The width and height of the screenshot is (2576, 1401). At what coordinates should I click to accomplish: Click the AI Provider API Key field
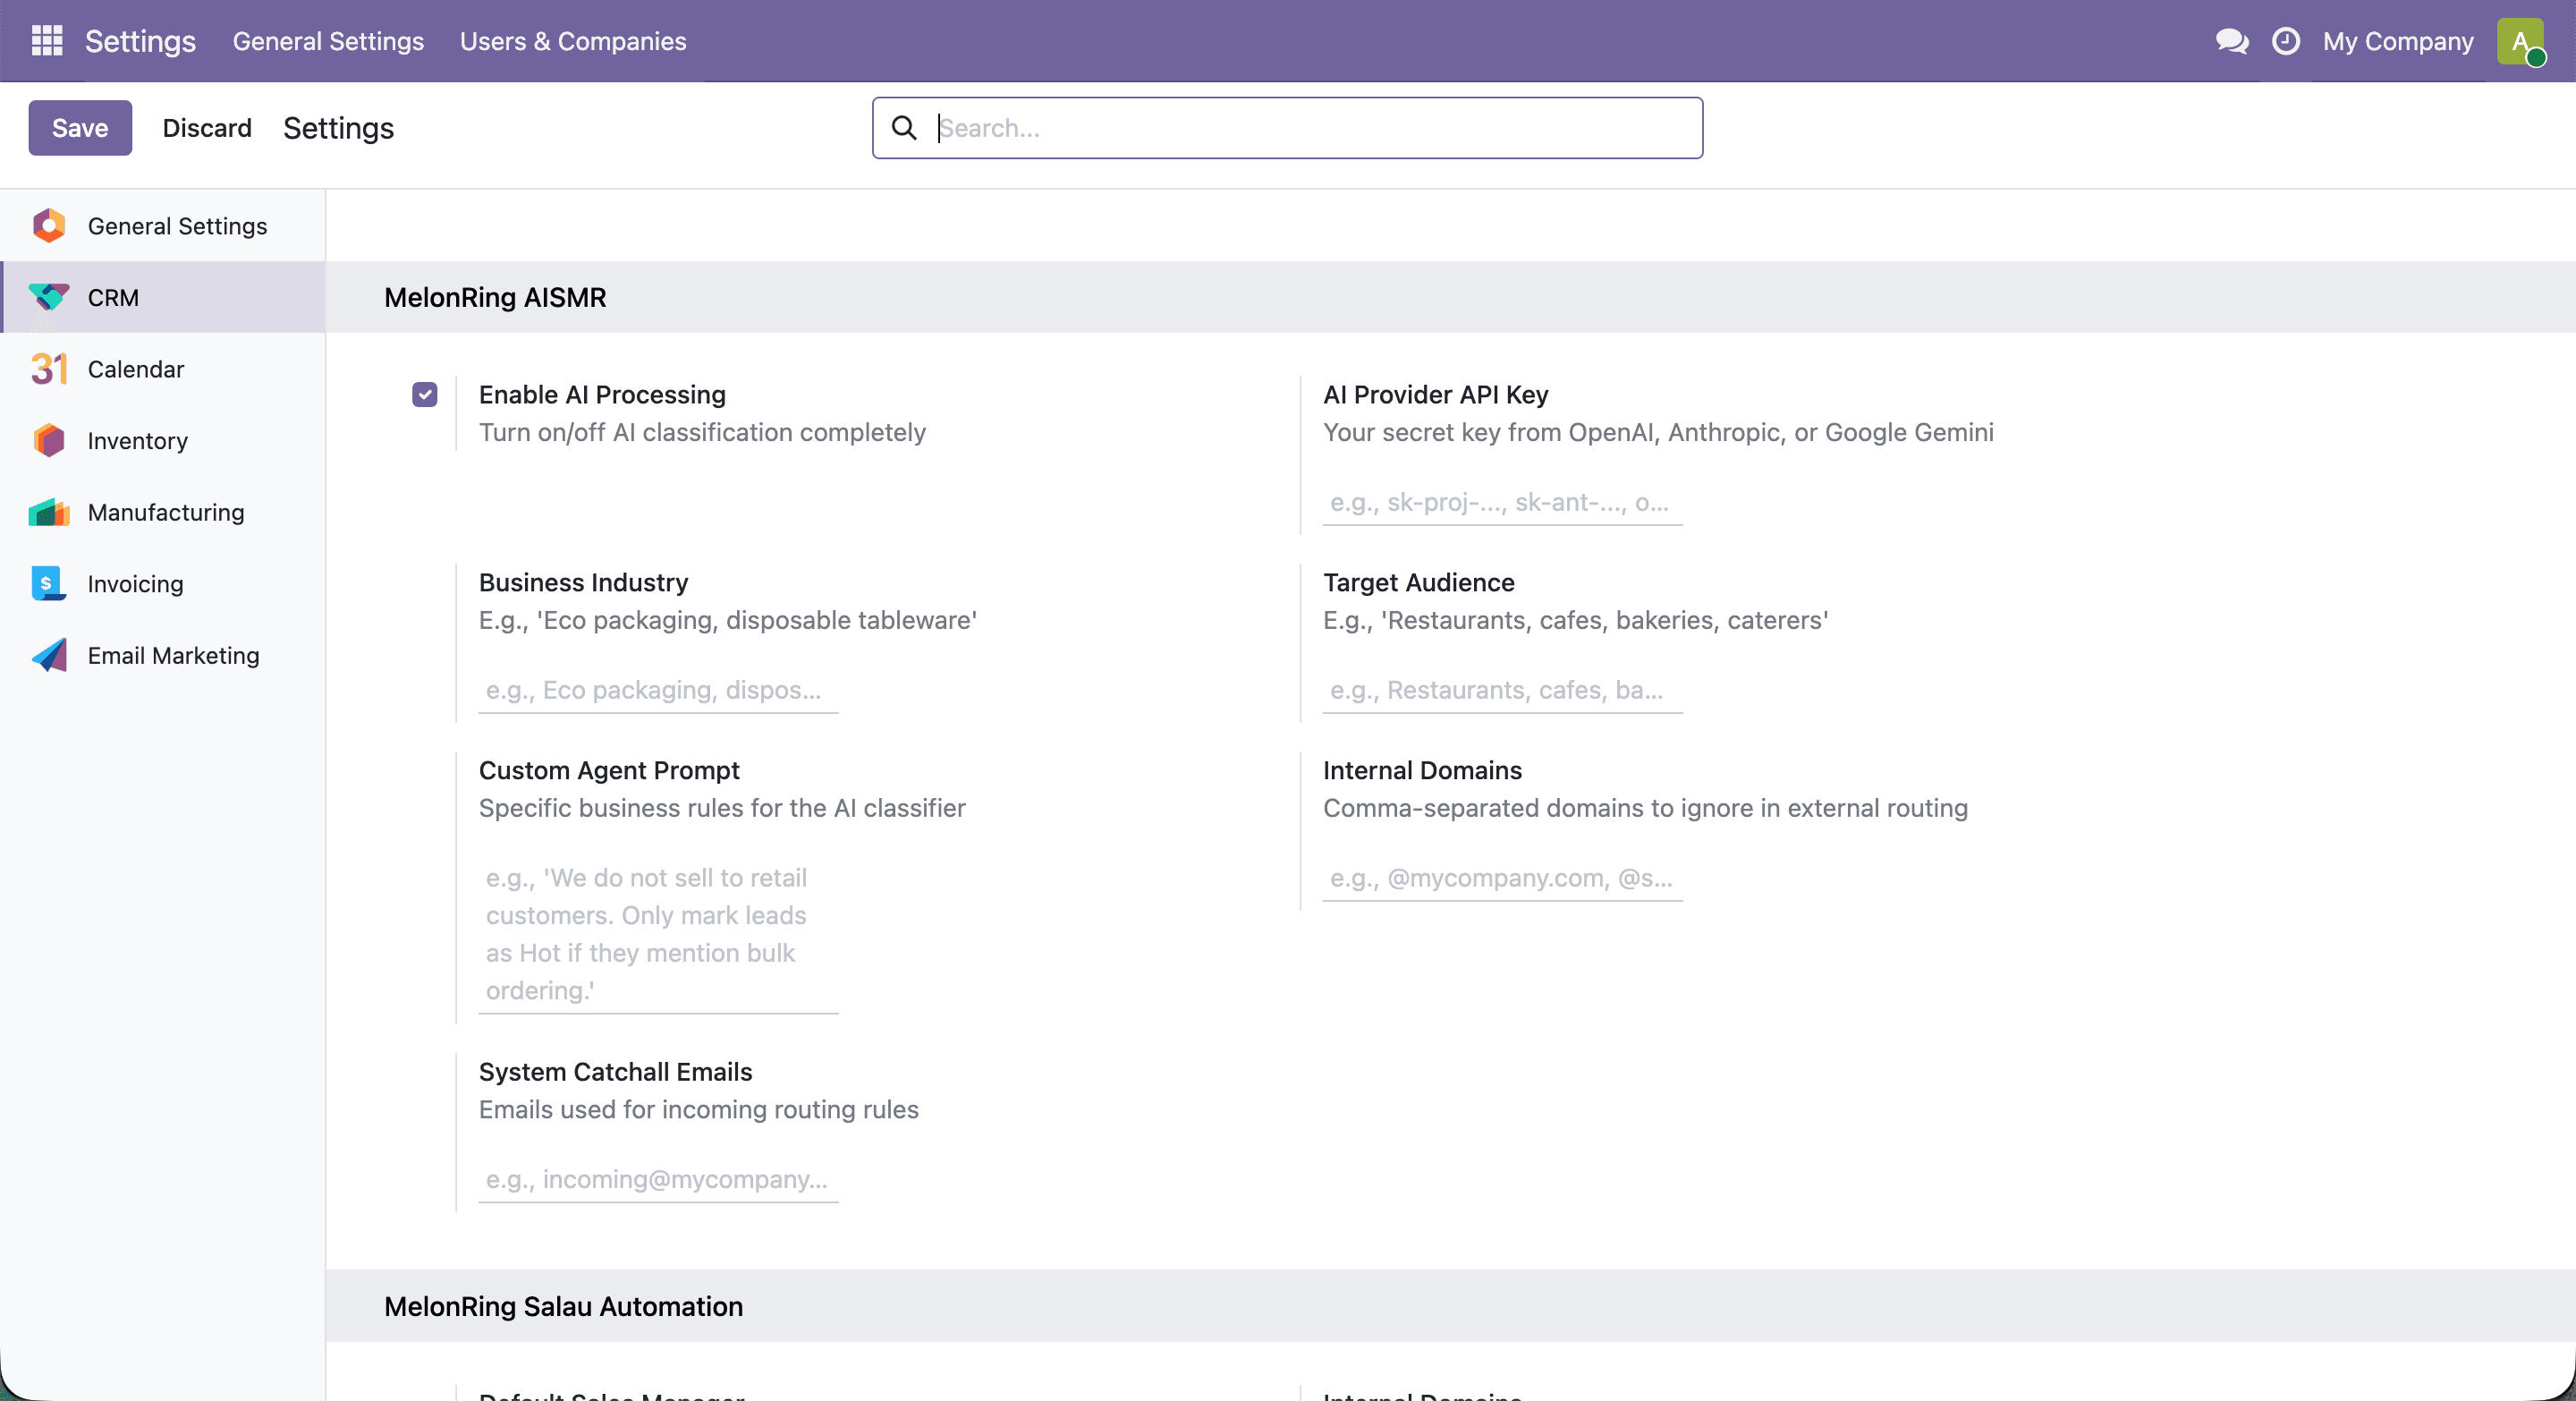pyautogui.click(x=1502, y=502)
